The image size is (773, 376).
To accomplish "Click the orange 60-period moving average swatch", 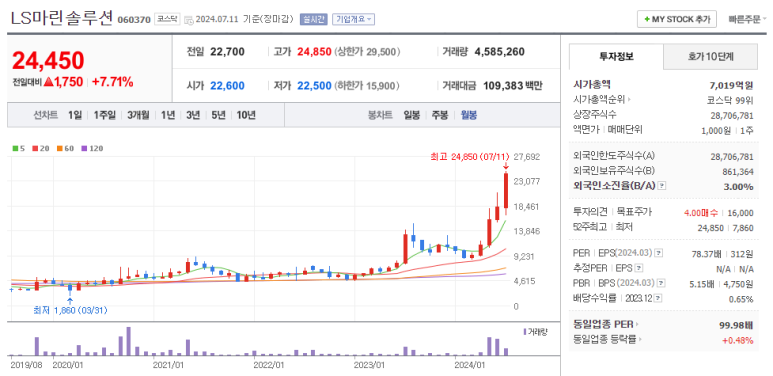I will point(59,148).
